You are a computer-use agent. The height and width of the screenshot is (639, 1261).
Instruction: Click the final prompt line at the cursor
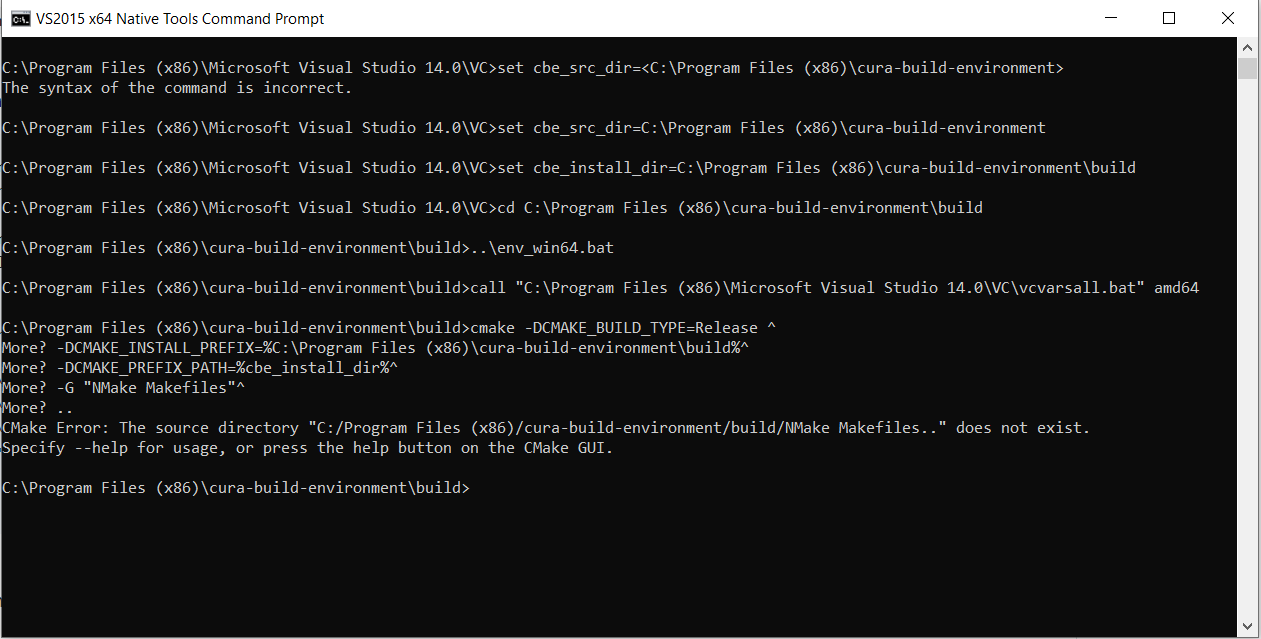(236, 488)
